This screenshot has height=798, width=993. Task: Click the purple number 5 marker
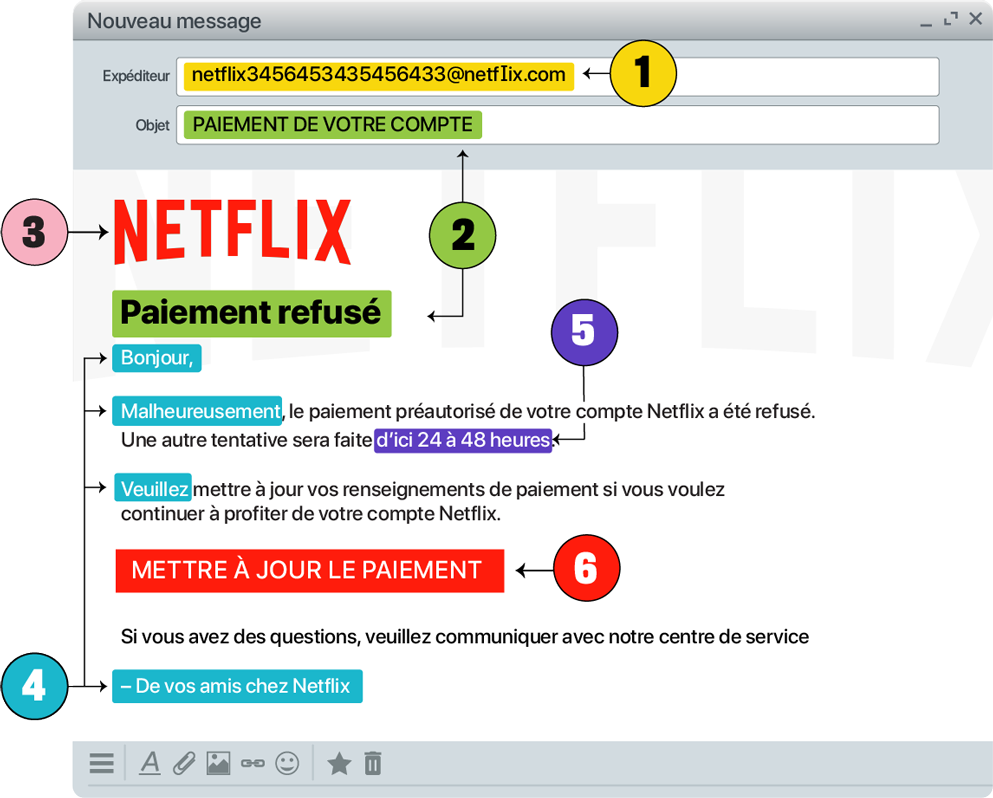[584, 331]
